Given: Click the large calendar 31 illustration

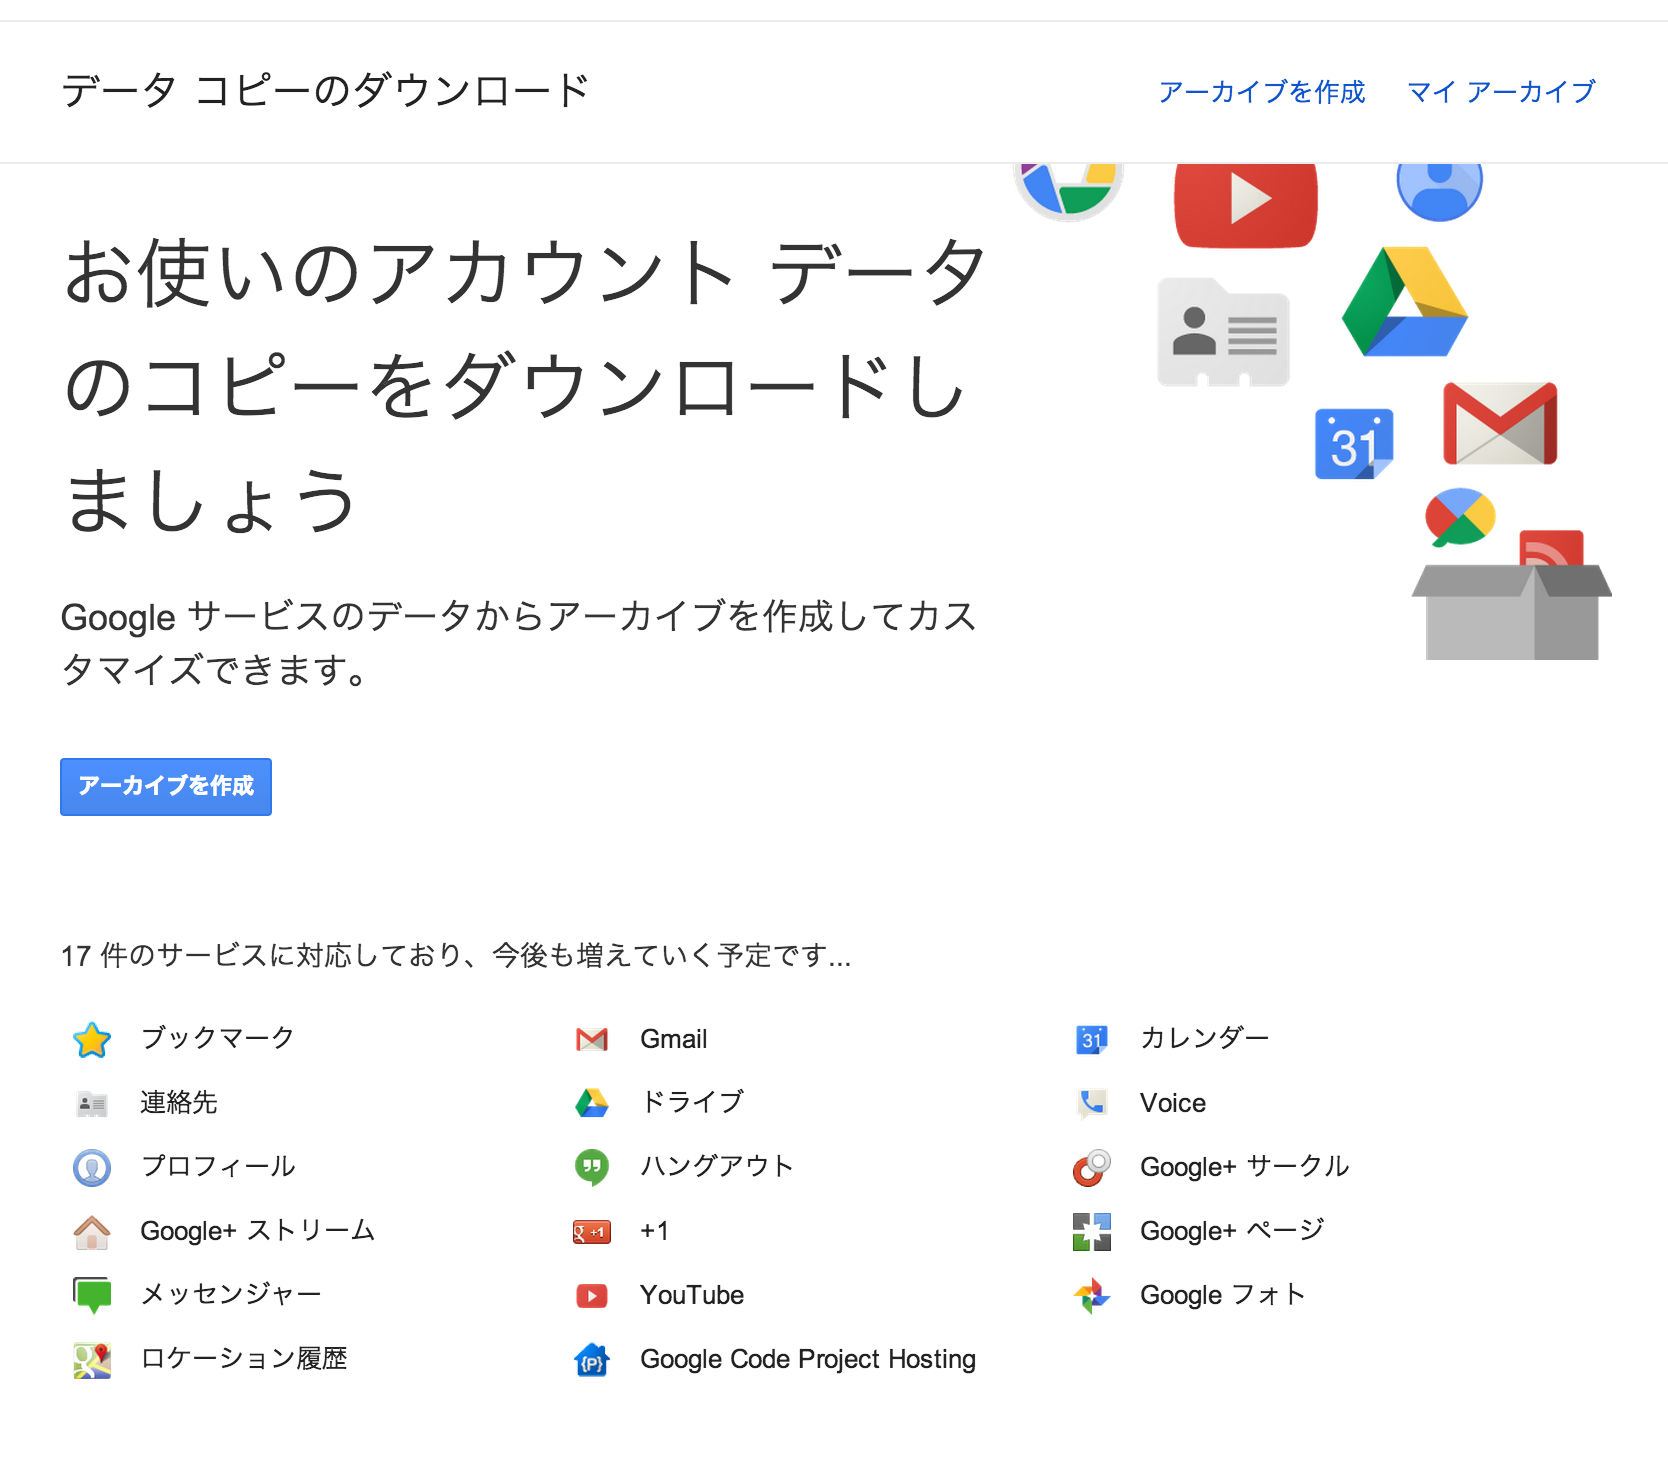Looking at the screenshot, I should [x=1354, y=444].
